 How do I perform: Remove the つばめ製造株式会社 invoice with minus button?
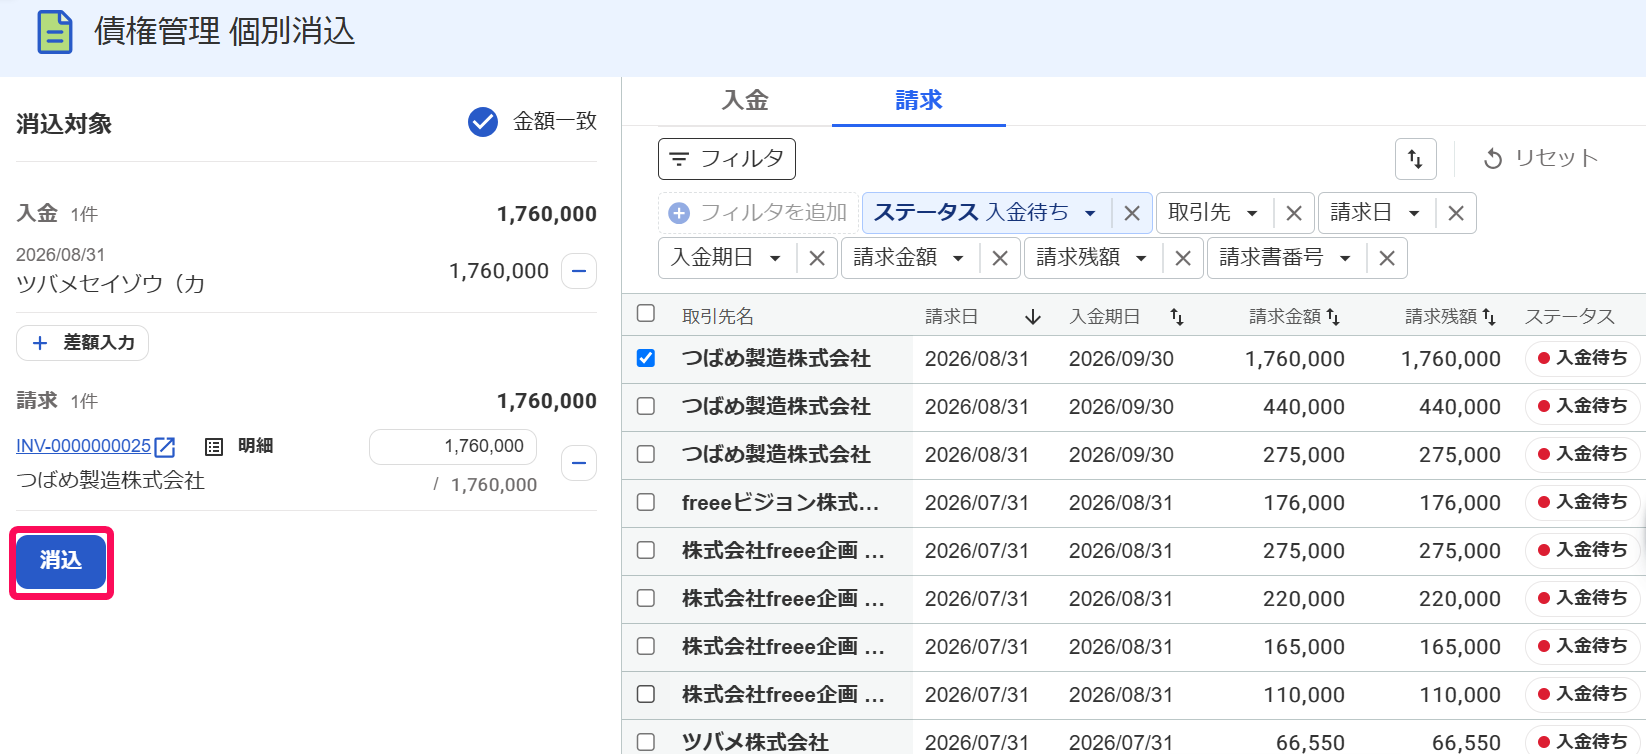(579, 463)
